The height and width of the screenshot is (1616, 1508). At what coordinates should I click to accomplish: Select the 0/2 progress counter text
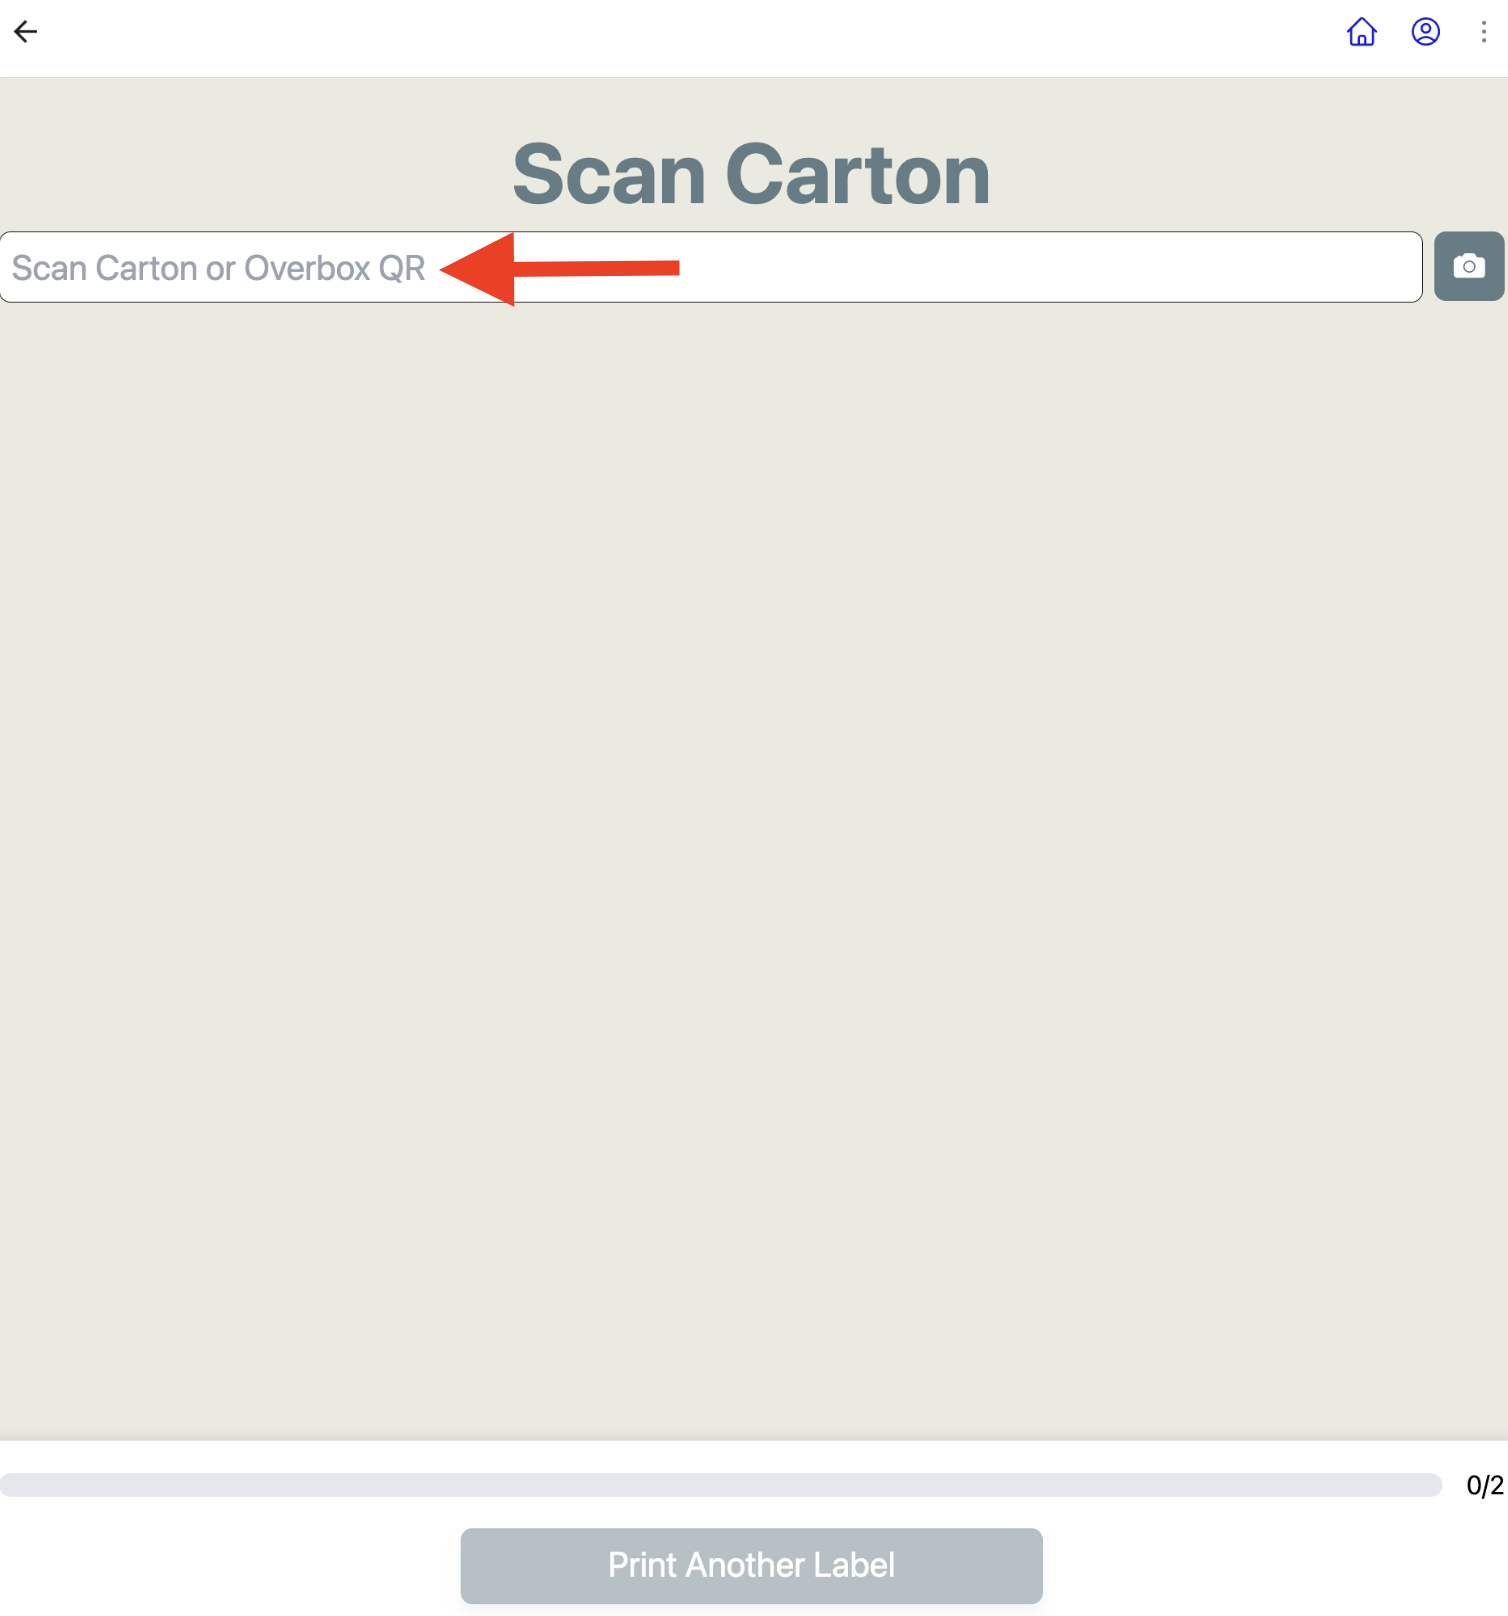(x=1485, y=1486)
